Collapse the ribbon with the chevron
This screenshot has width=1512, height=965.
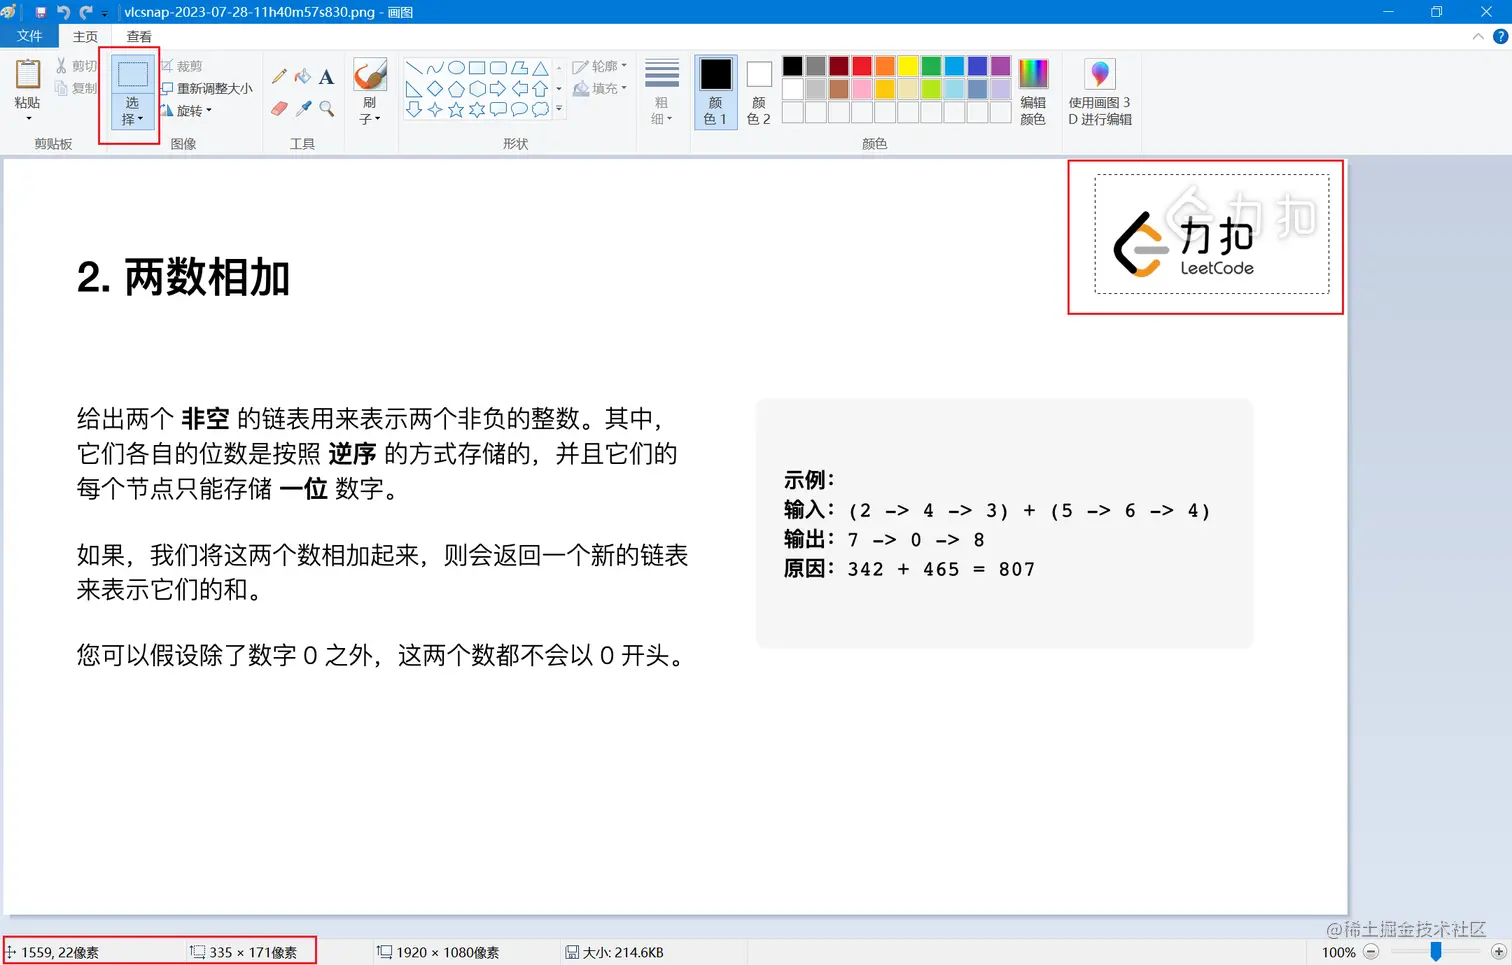[x=1478, y=36]
